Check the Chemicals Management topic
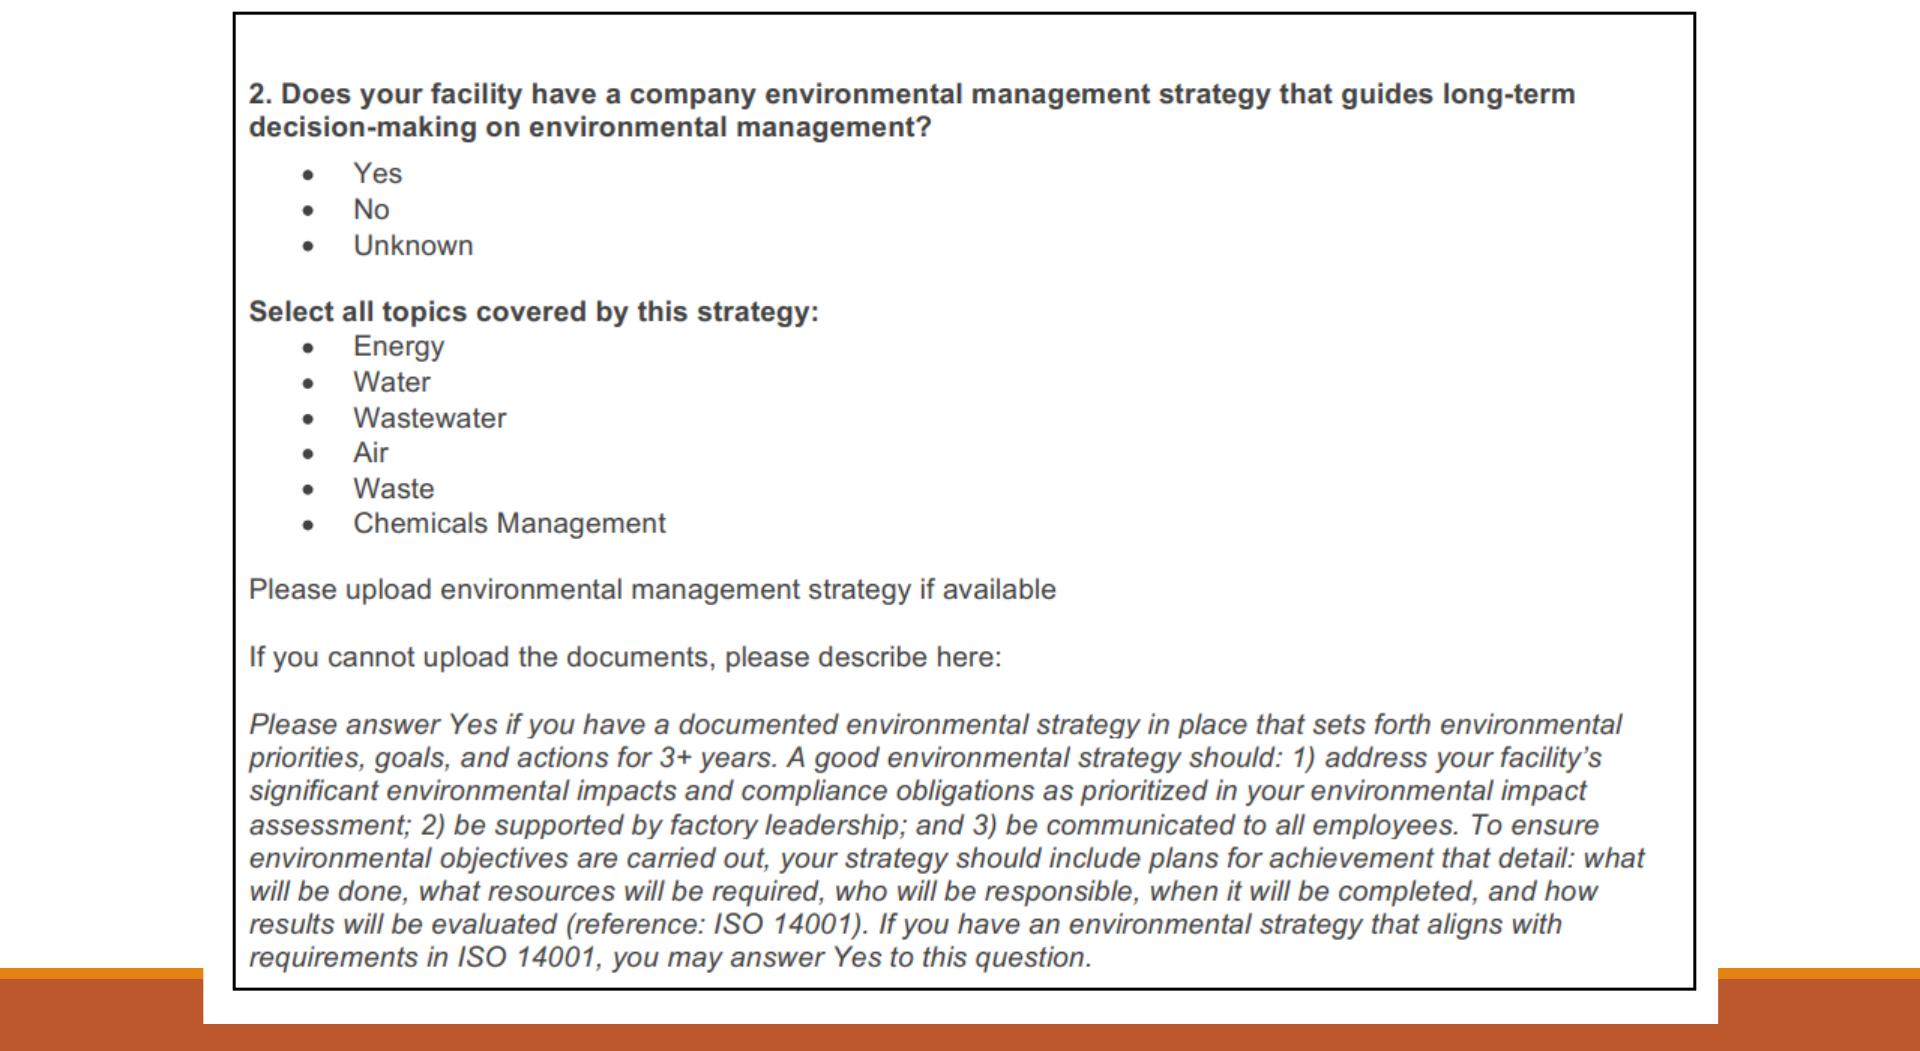The width and height of the screenshot is (1920, 1051). (x=509, y=524)
